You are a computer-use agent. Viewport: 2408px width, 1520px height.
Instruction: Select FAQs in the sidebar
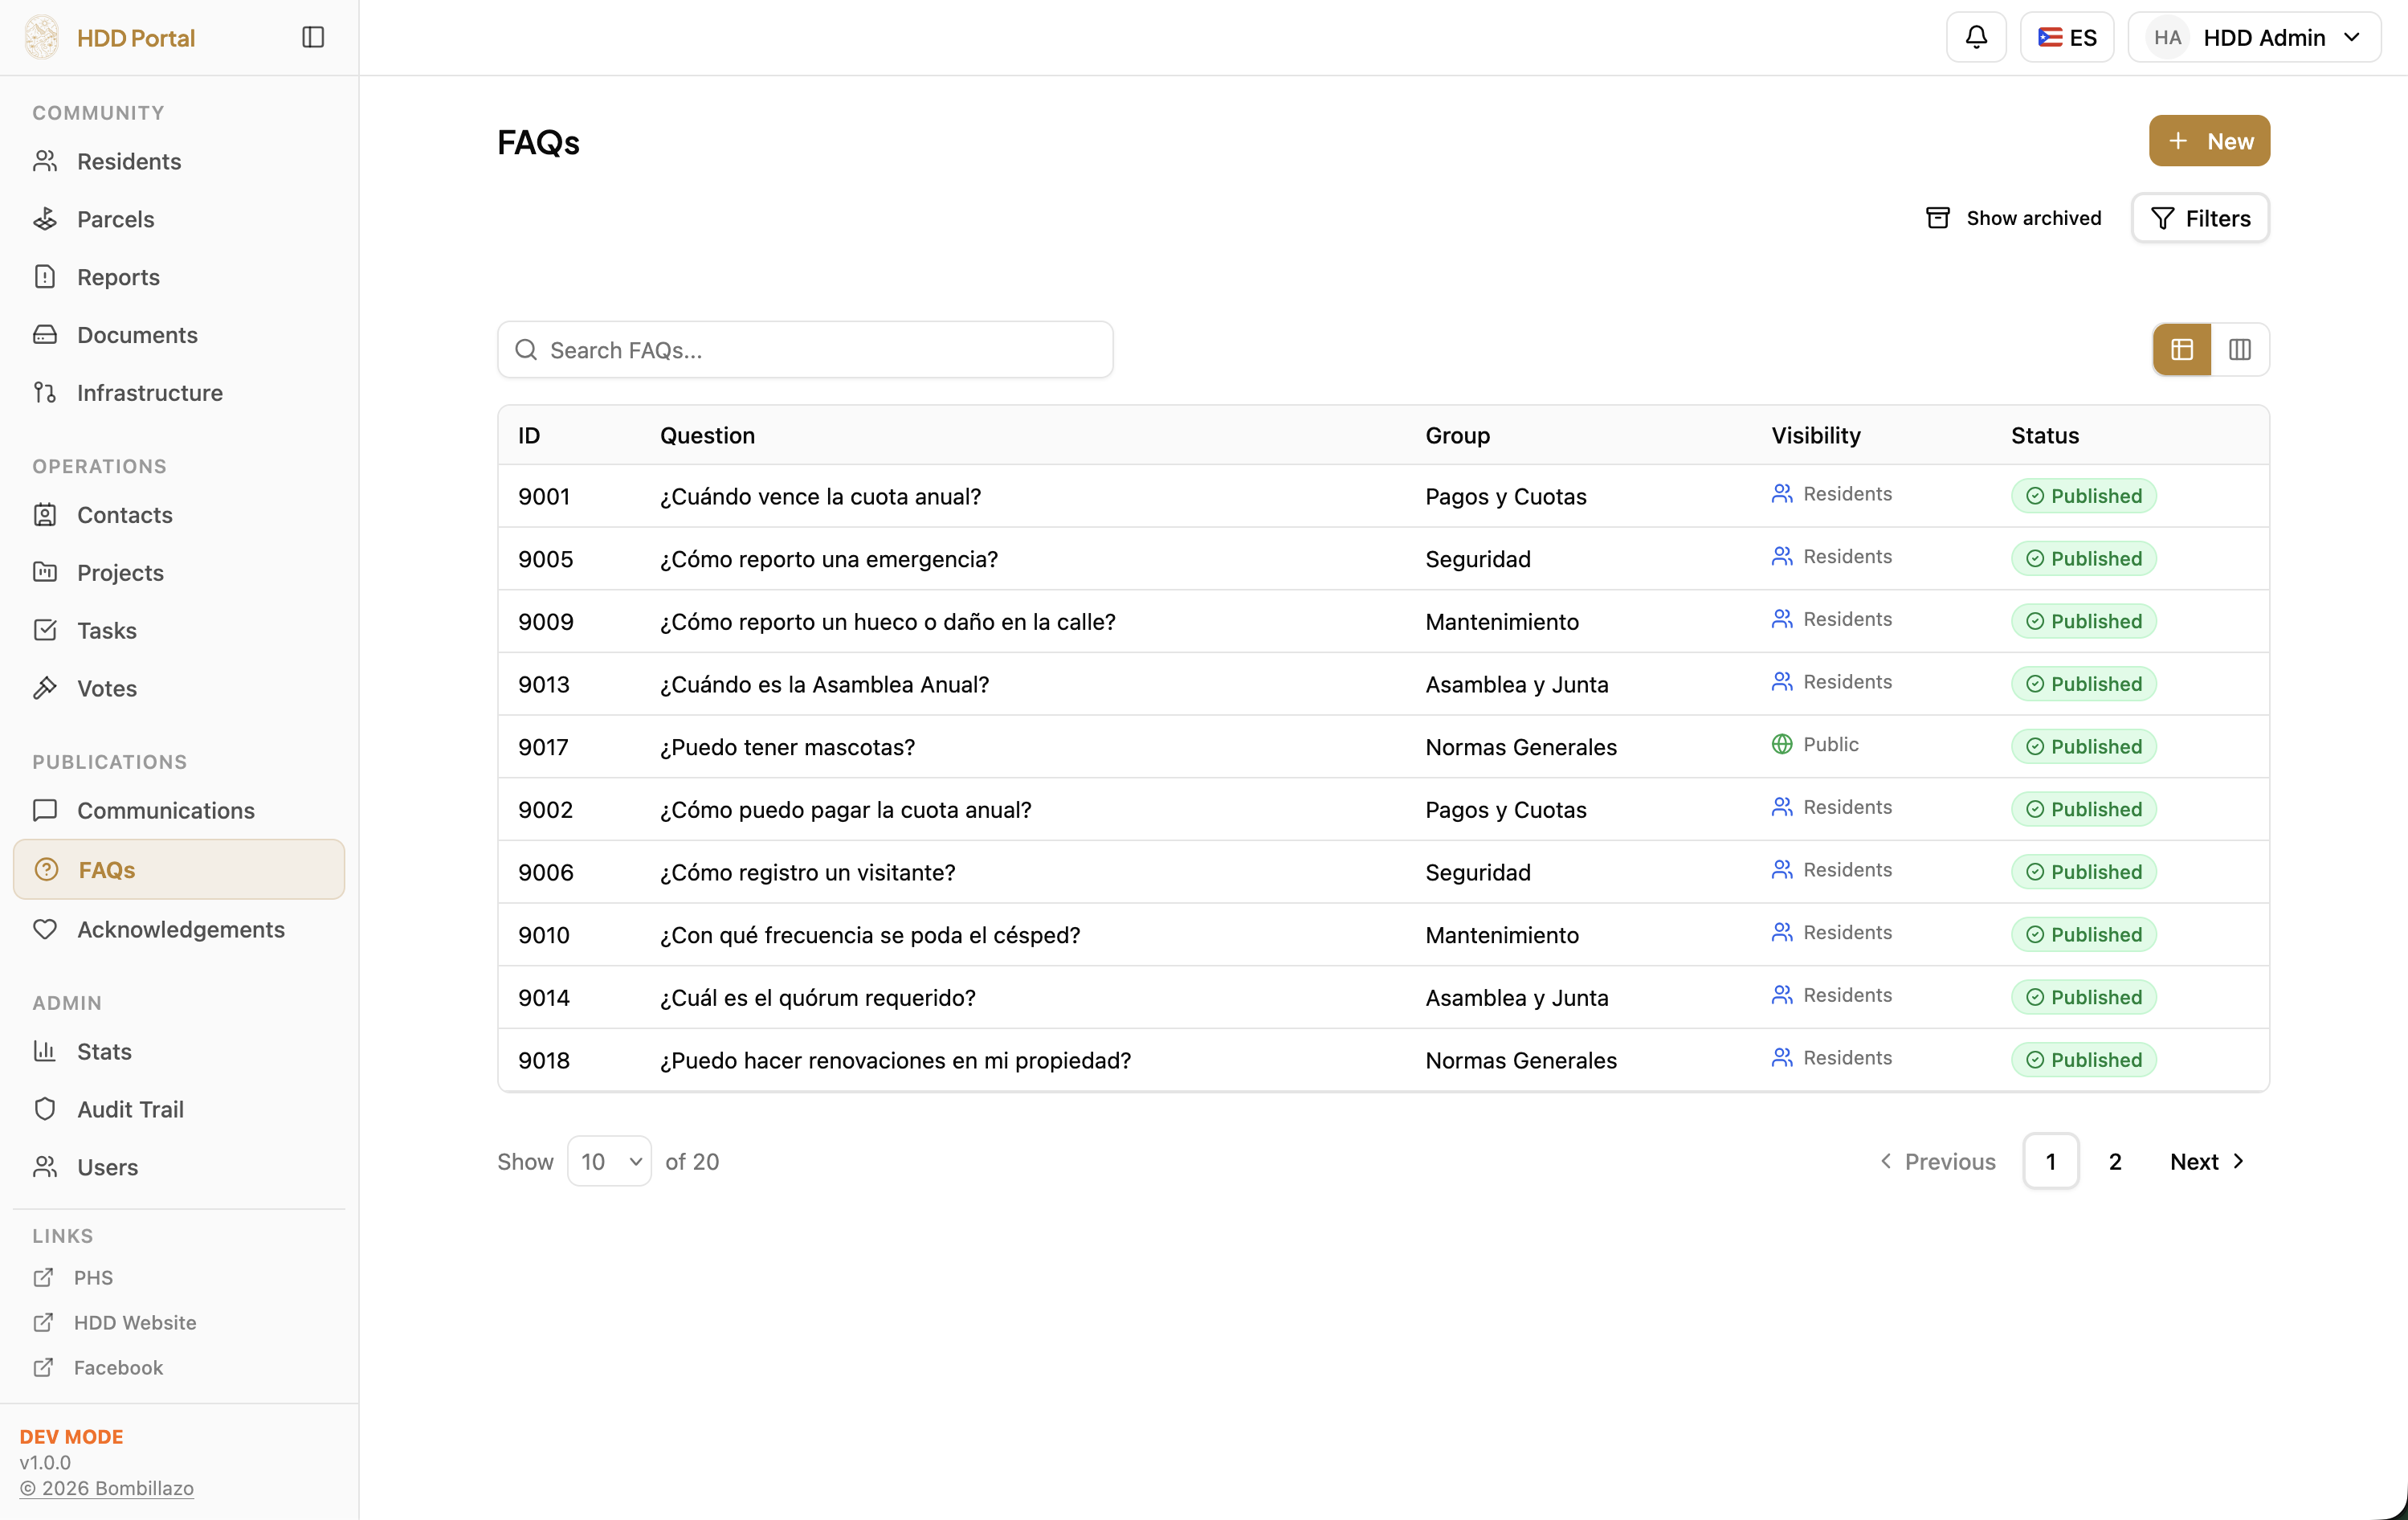[x=179, y=869]
